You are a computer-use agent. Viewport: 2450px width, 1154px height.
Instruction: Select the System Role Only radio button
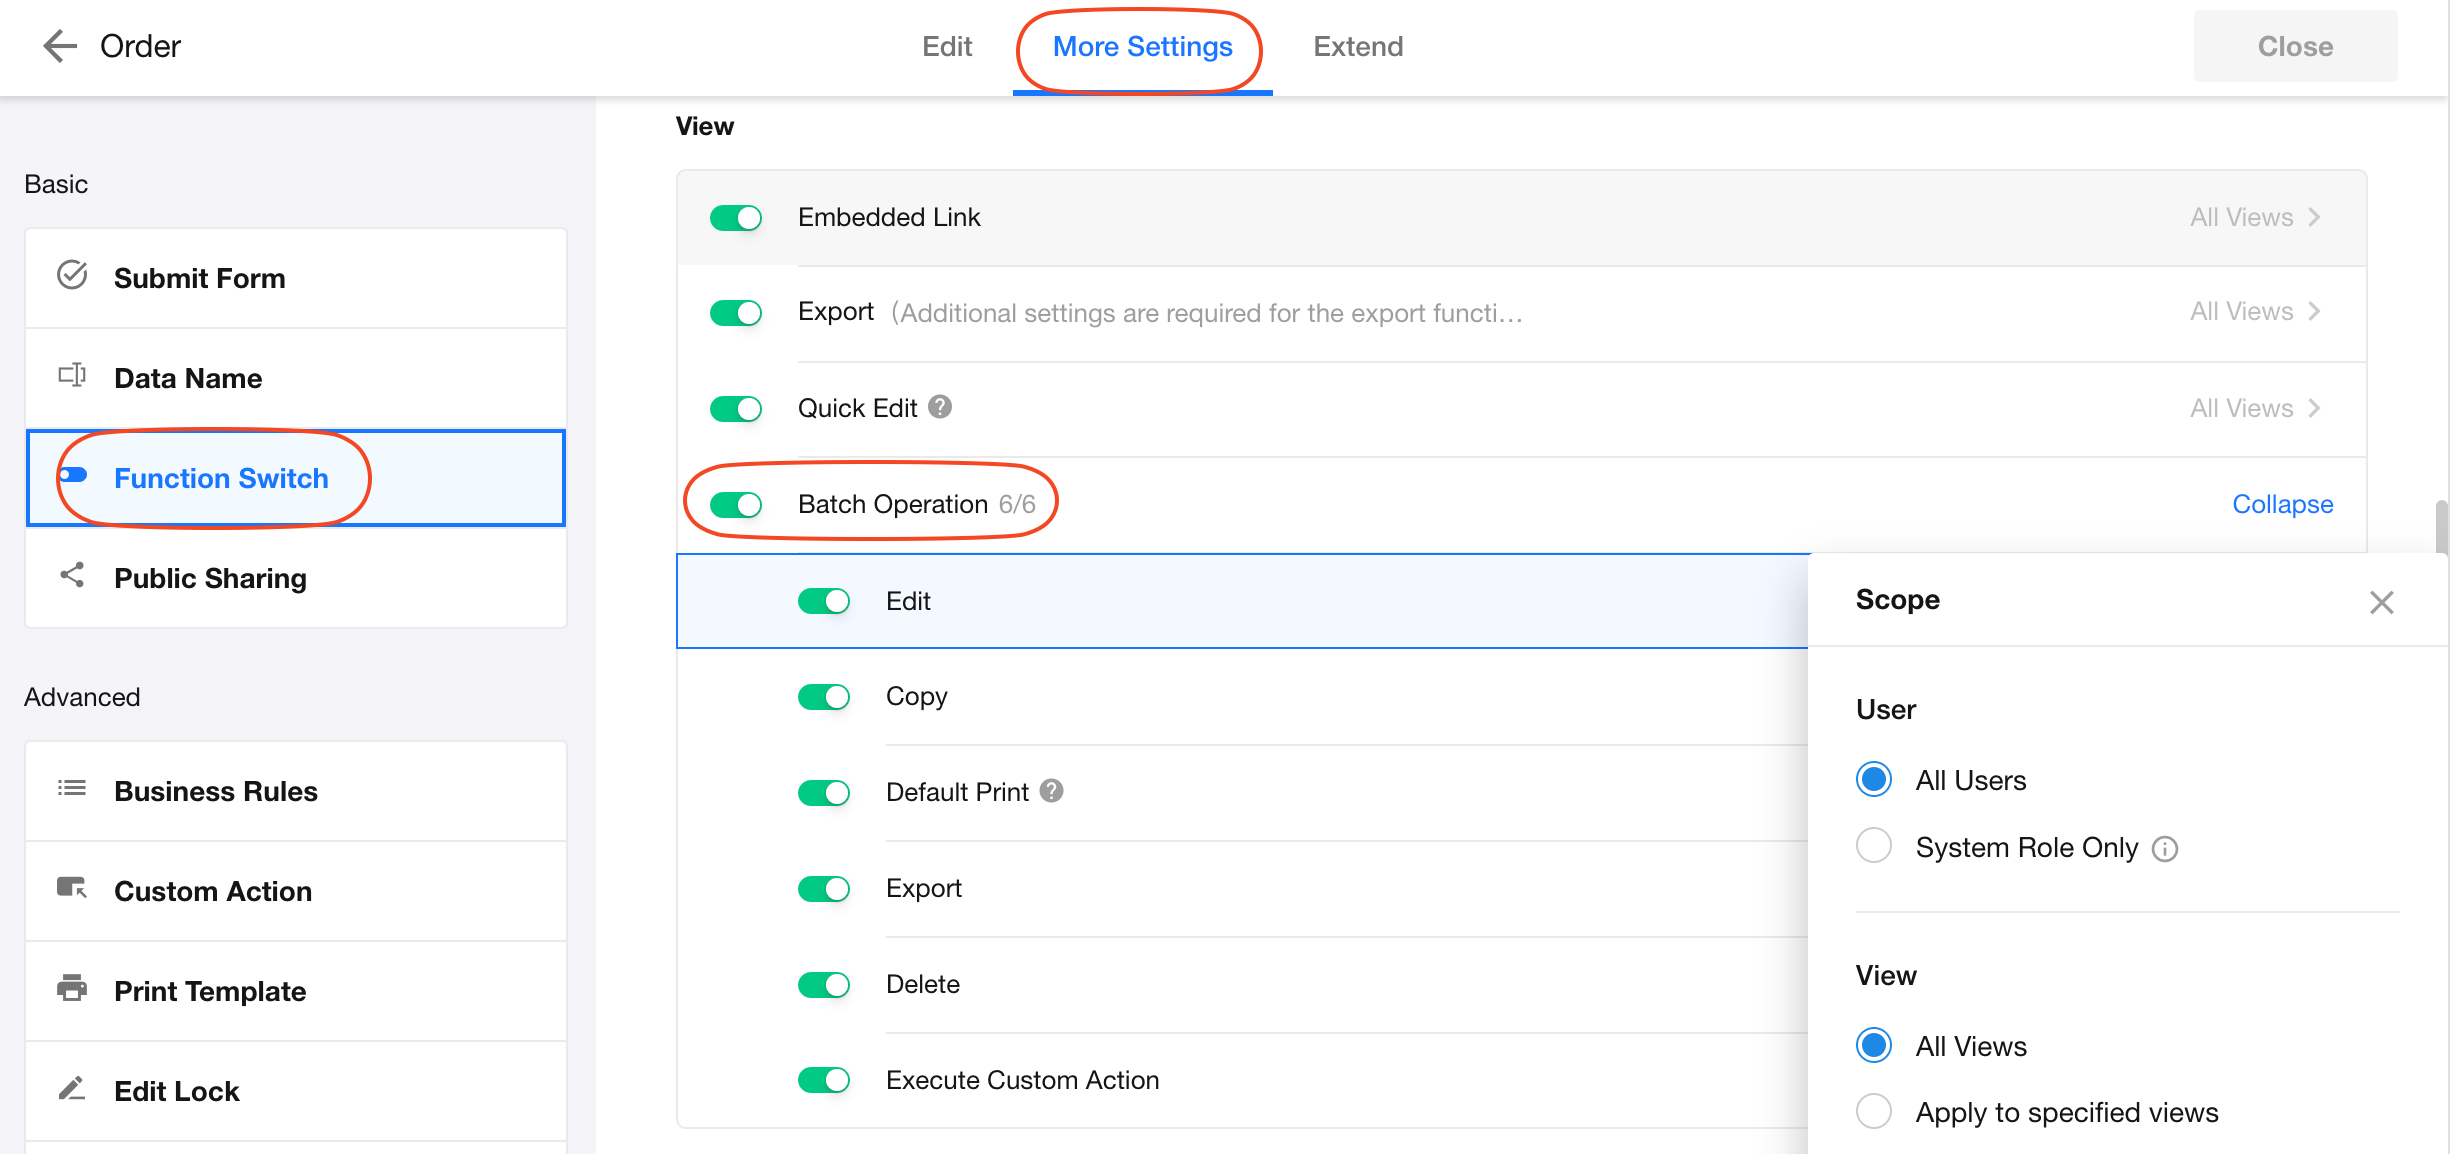pyautogui.click(x=1874, y=846)
